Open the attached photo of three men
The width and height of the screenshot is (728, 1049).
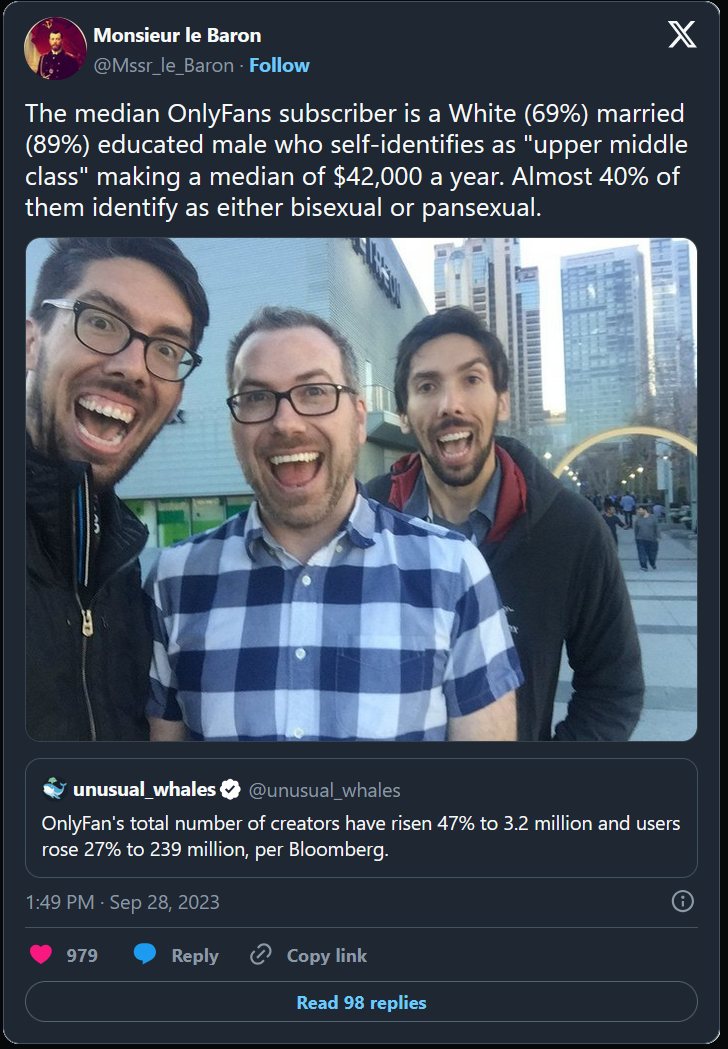click(361, 490)
